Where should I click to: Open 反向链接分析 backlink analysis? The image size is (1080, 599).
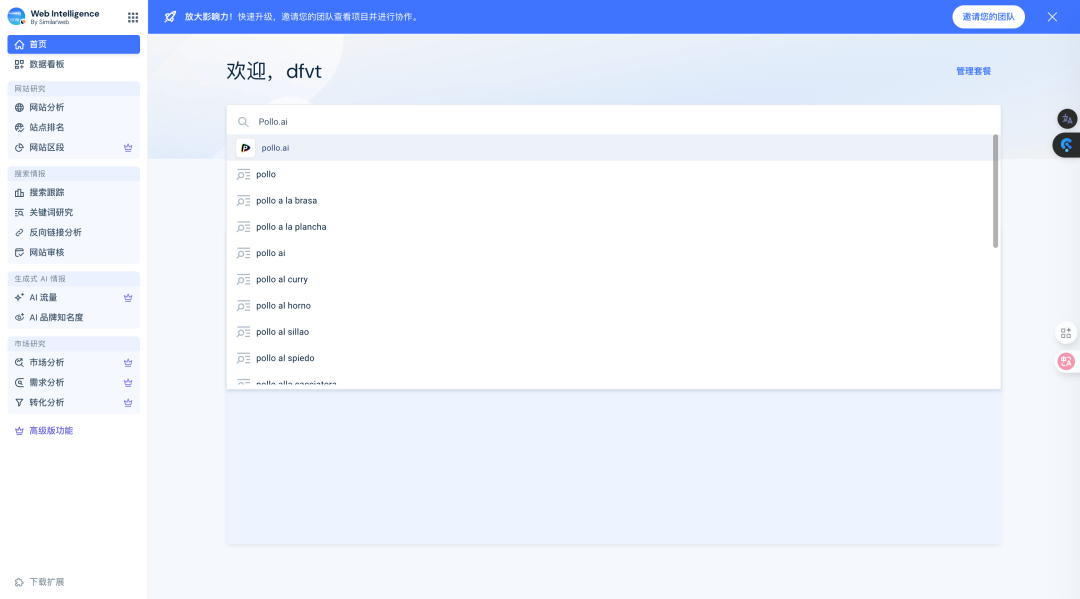pos(74,232)
